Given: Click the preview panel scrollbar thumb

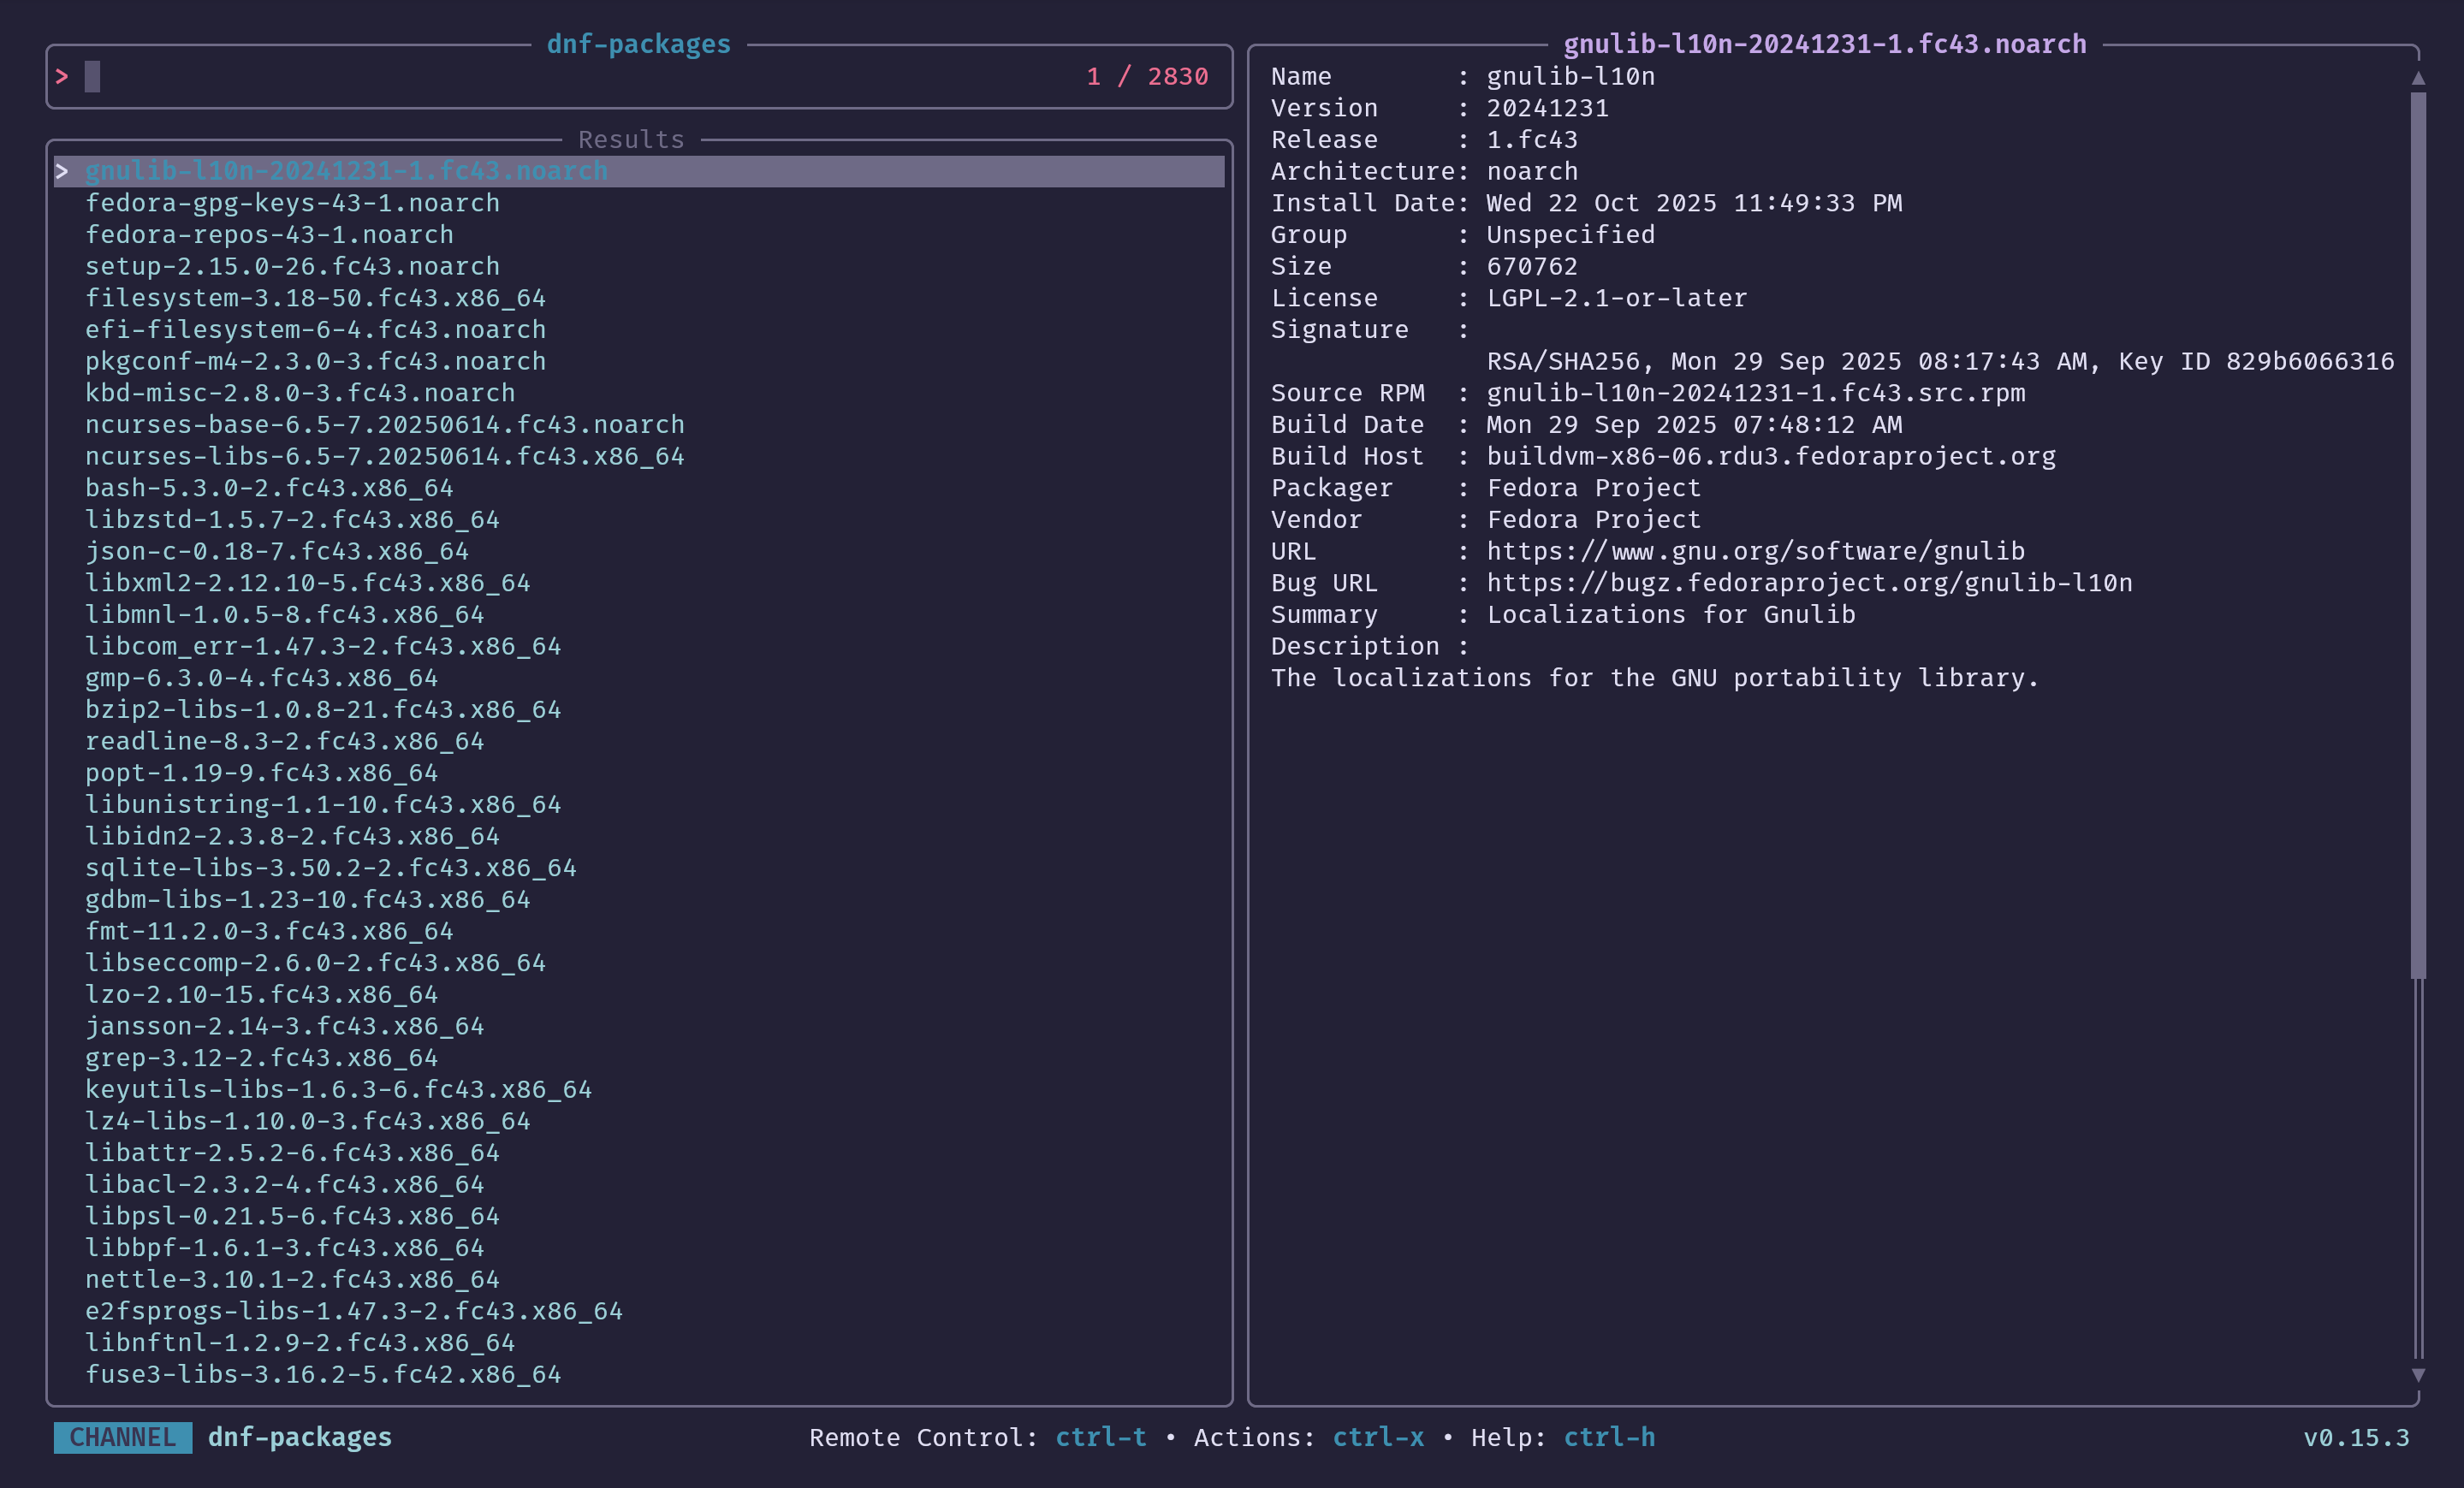Looking at the screenshot, I should coord(2418,535).
